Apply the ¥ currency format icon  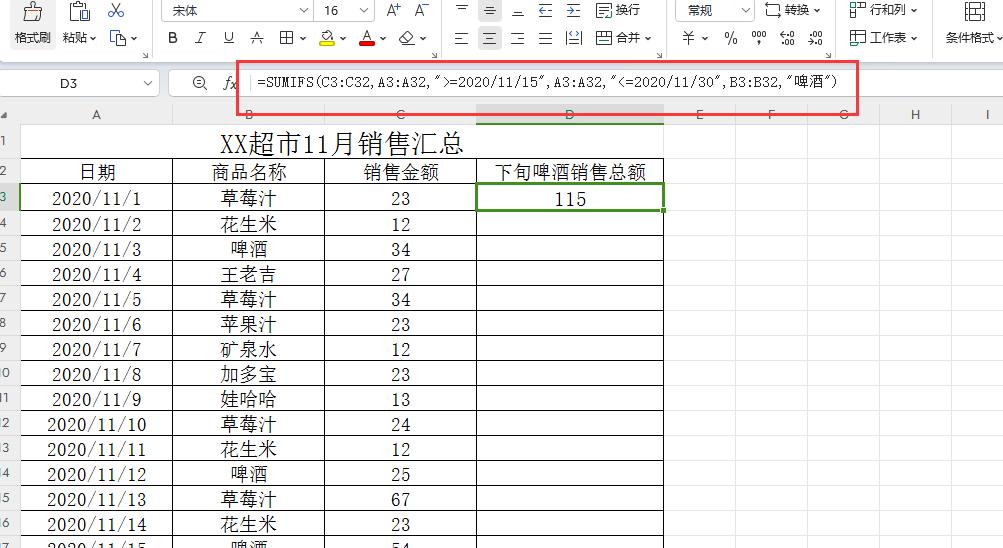tap(688, 38)
